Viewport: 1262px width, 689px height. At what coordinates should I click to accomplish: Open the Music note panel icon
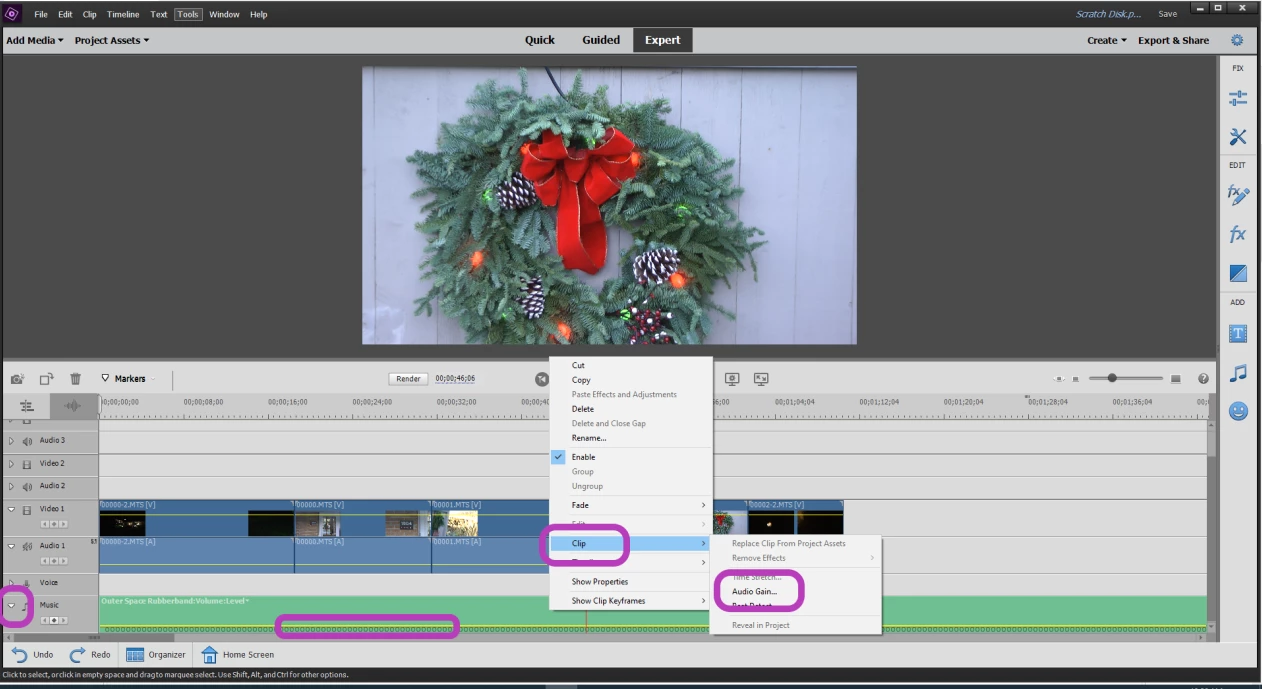click(1238, 373)
